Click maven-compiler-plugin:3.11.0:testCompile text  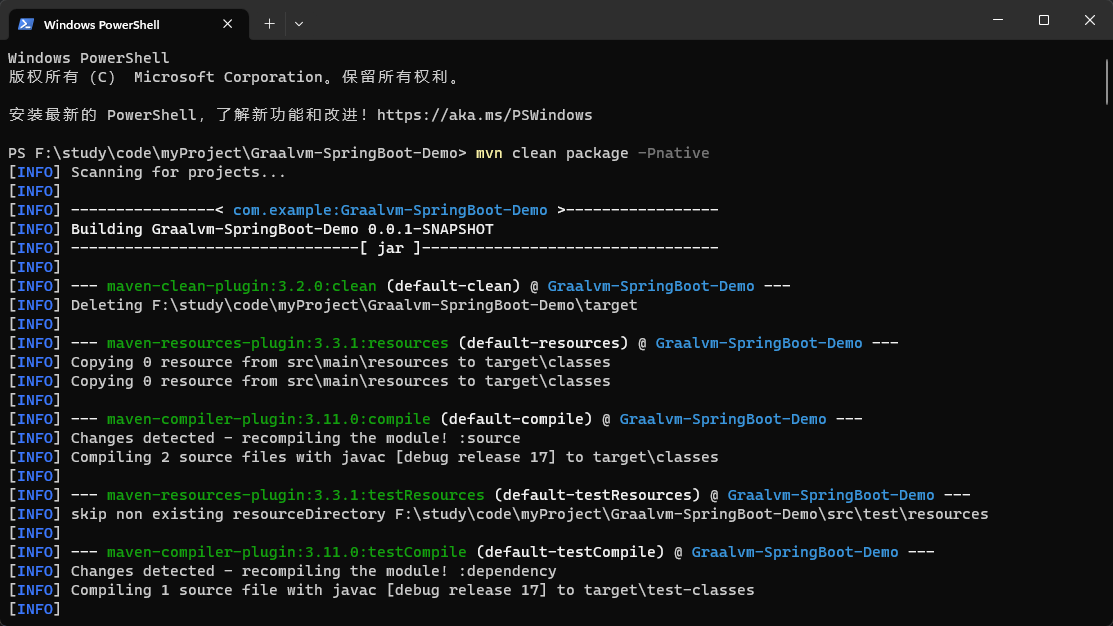(x=287, y=552)
